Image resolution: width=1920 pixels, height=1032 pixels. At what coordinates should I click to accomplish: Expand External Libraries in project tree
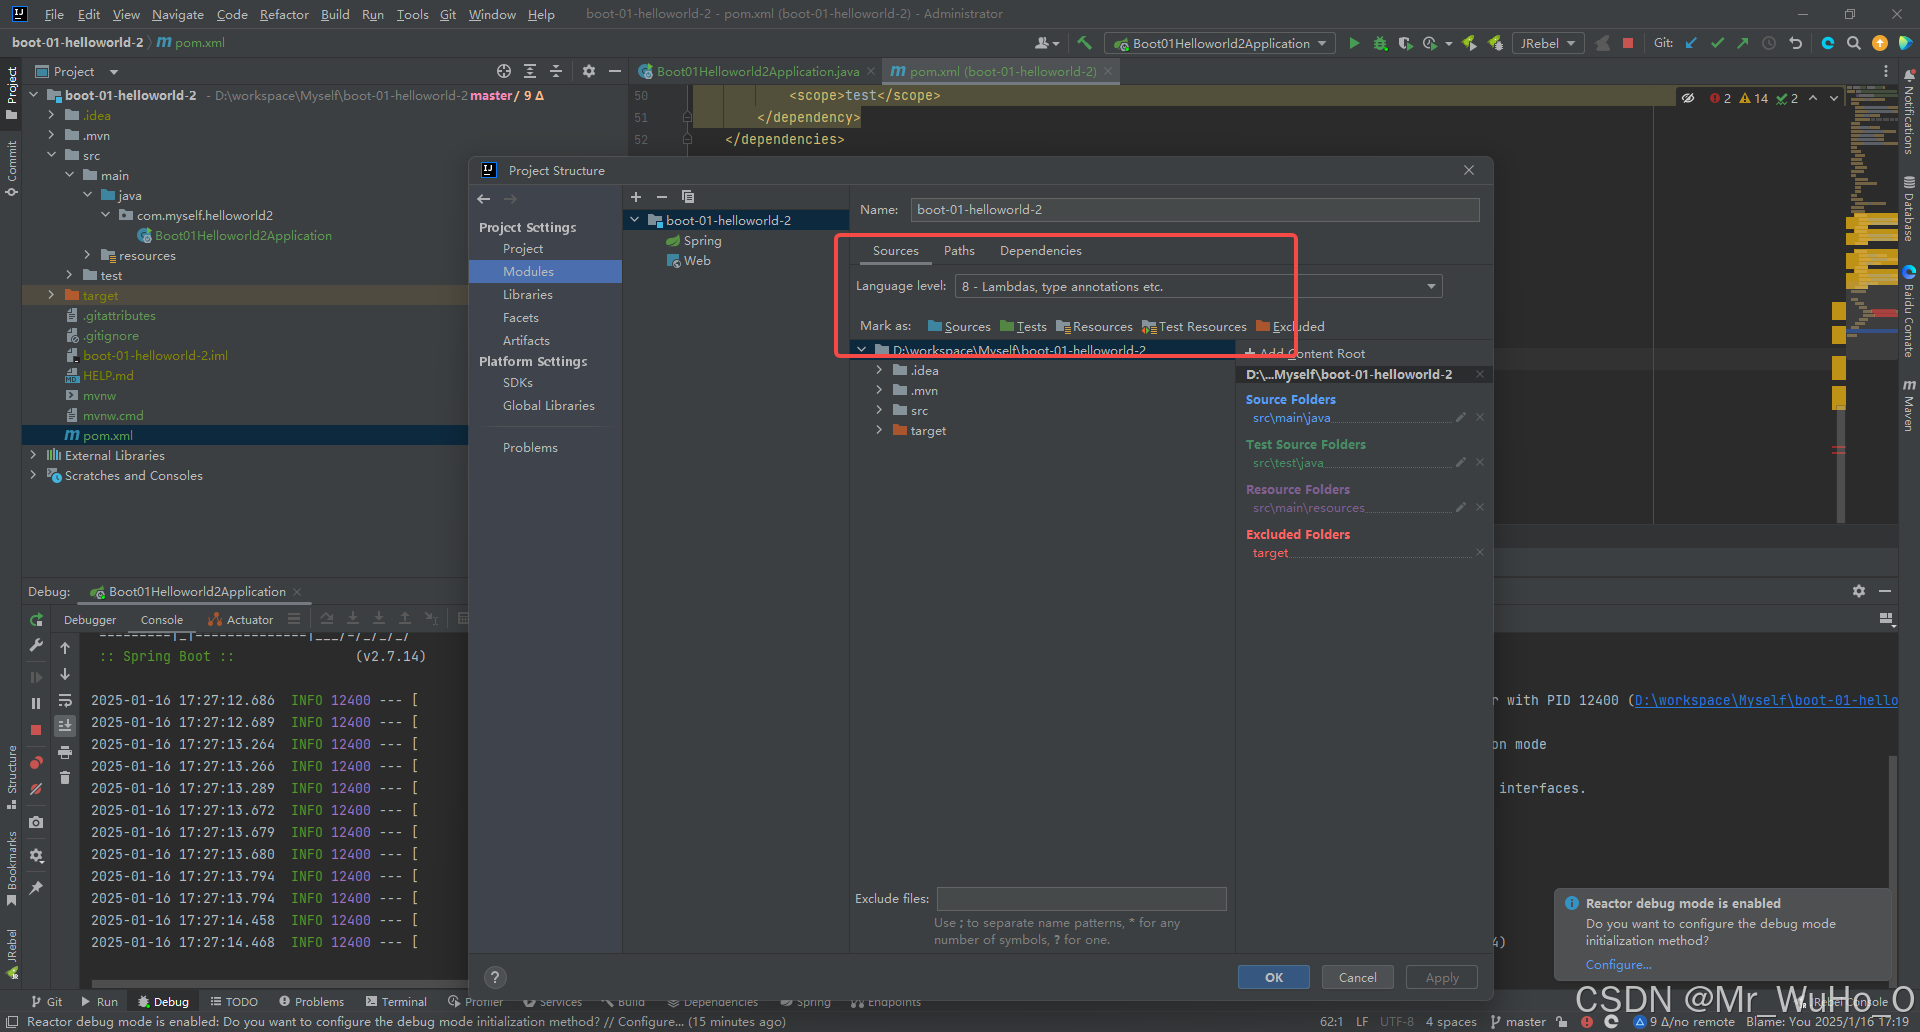coord(33,455)
